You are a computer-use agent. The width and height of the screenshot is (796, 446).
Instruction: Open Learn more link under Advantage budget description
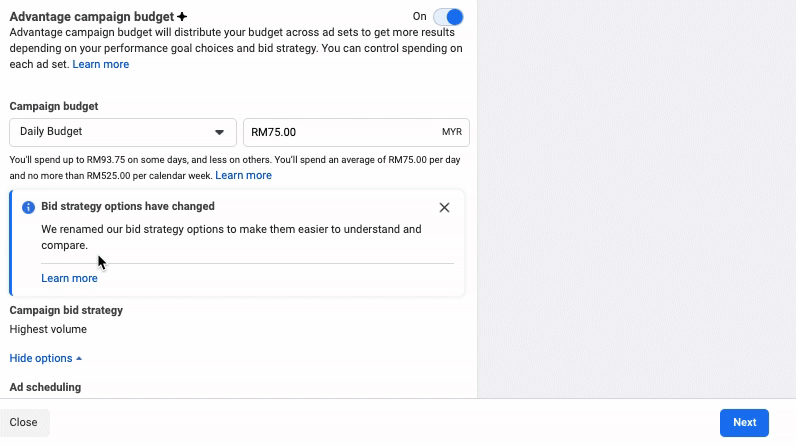pyautogui.click(x=101, y=64)
